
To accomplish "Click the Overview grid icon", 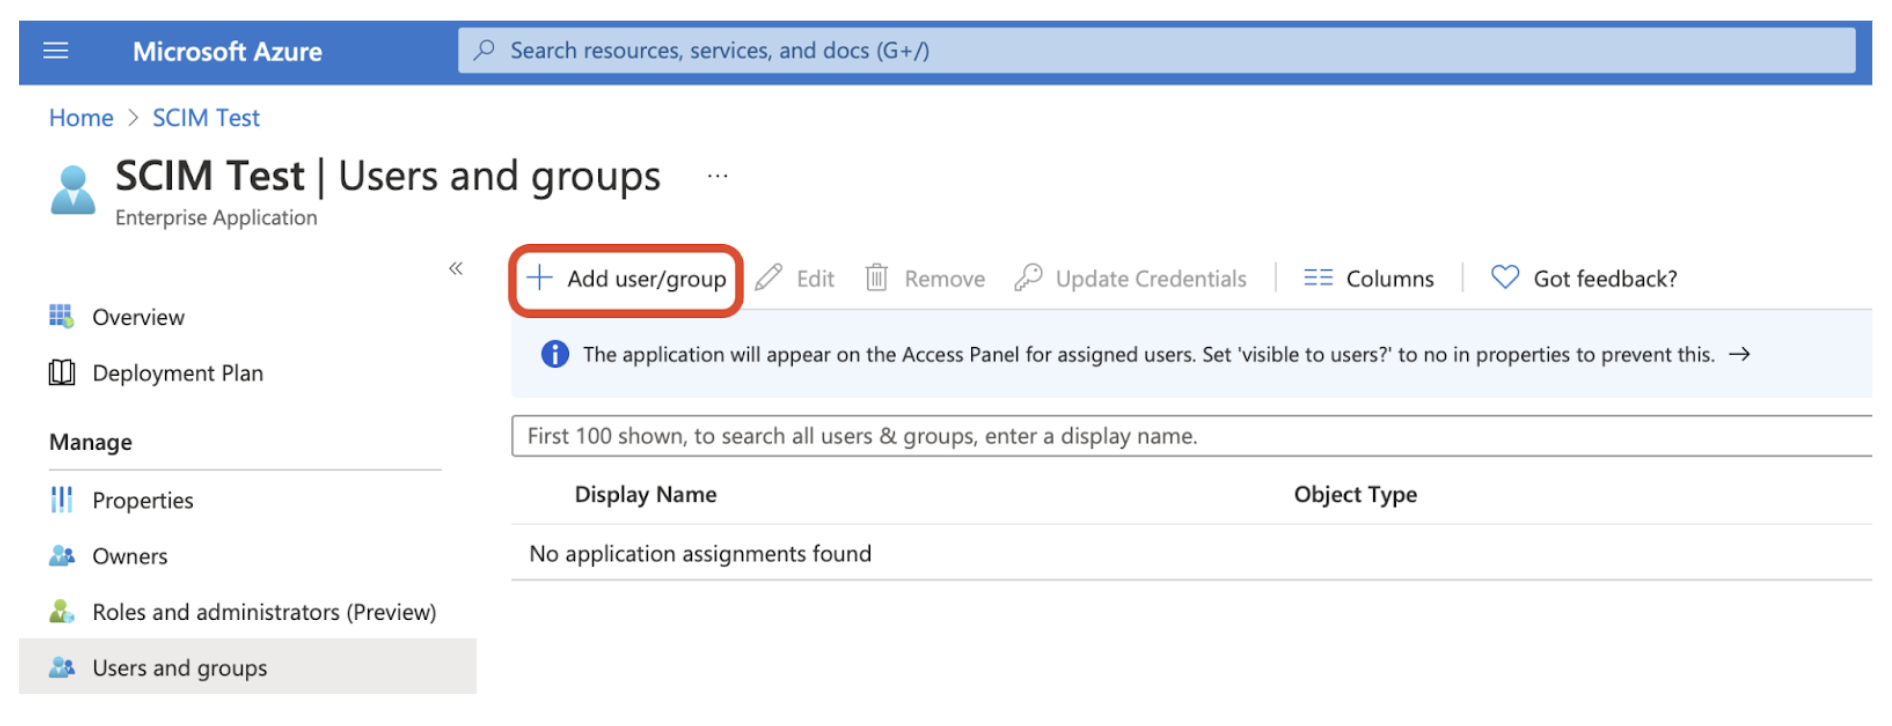I will coord(62,317).
